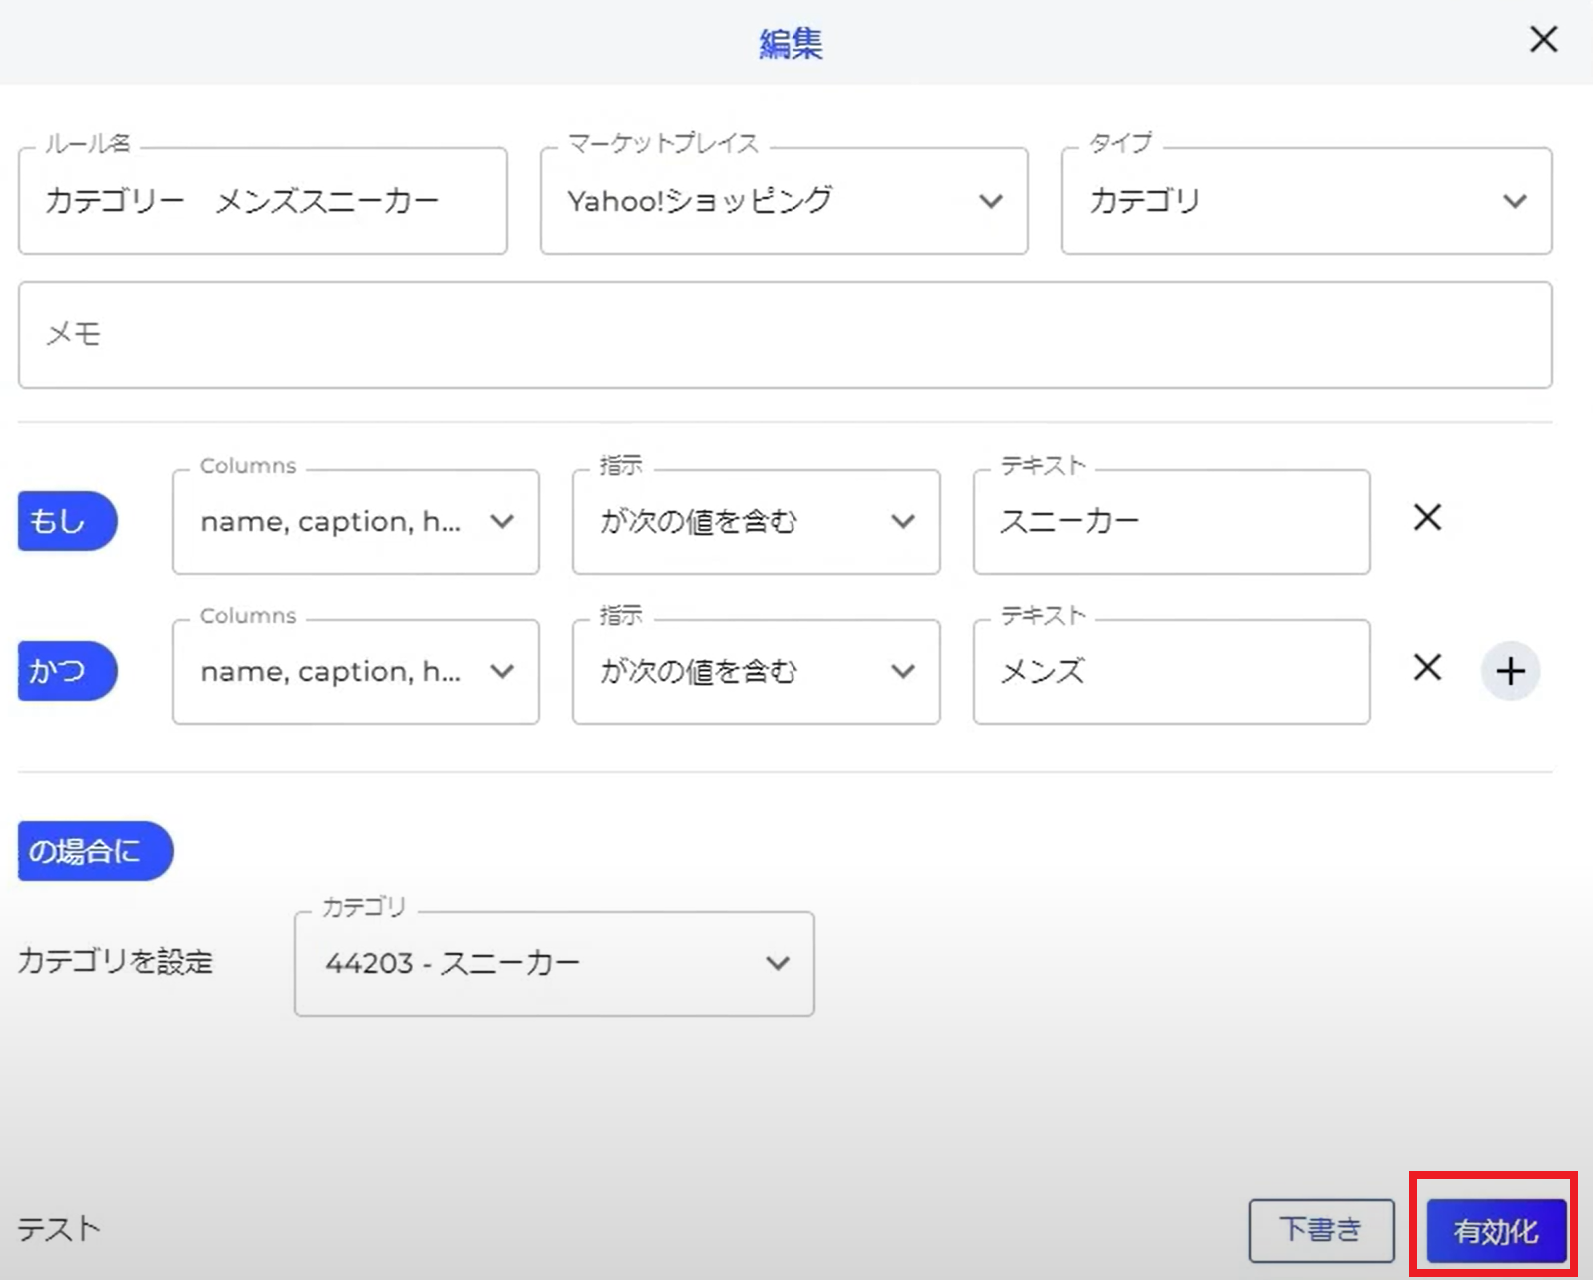Remove the スニーカー condition row
Screen dimensions: 1593x1280
coord(1427,518)
